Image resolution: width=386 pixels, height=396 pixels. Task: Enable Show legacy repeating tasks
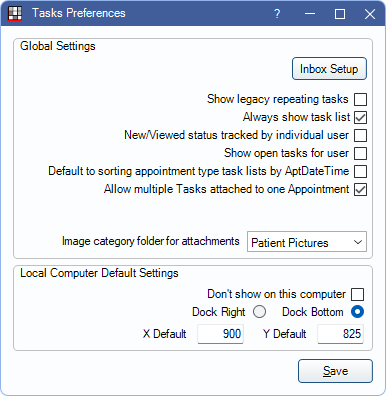[361, 99]
